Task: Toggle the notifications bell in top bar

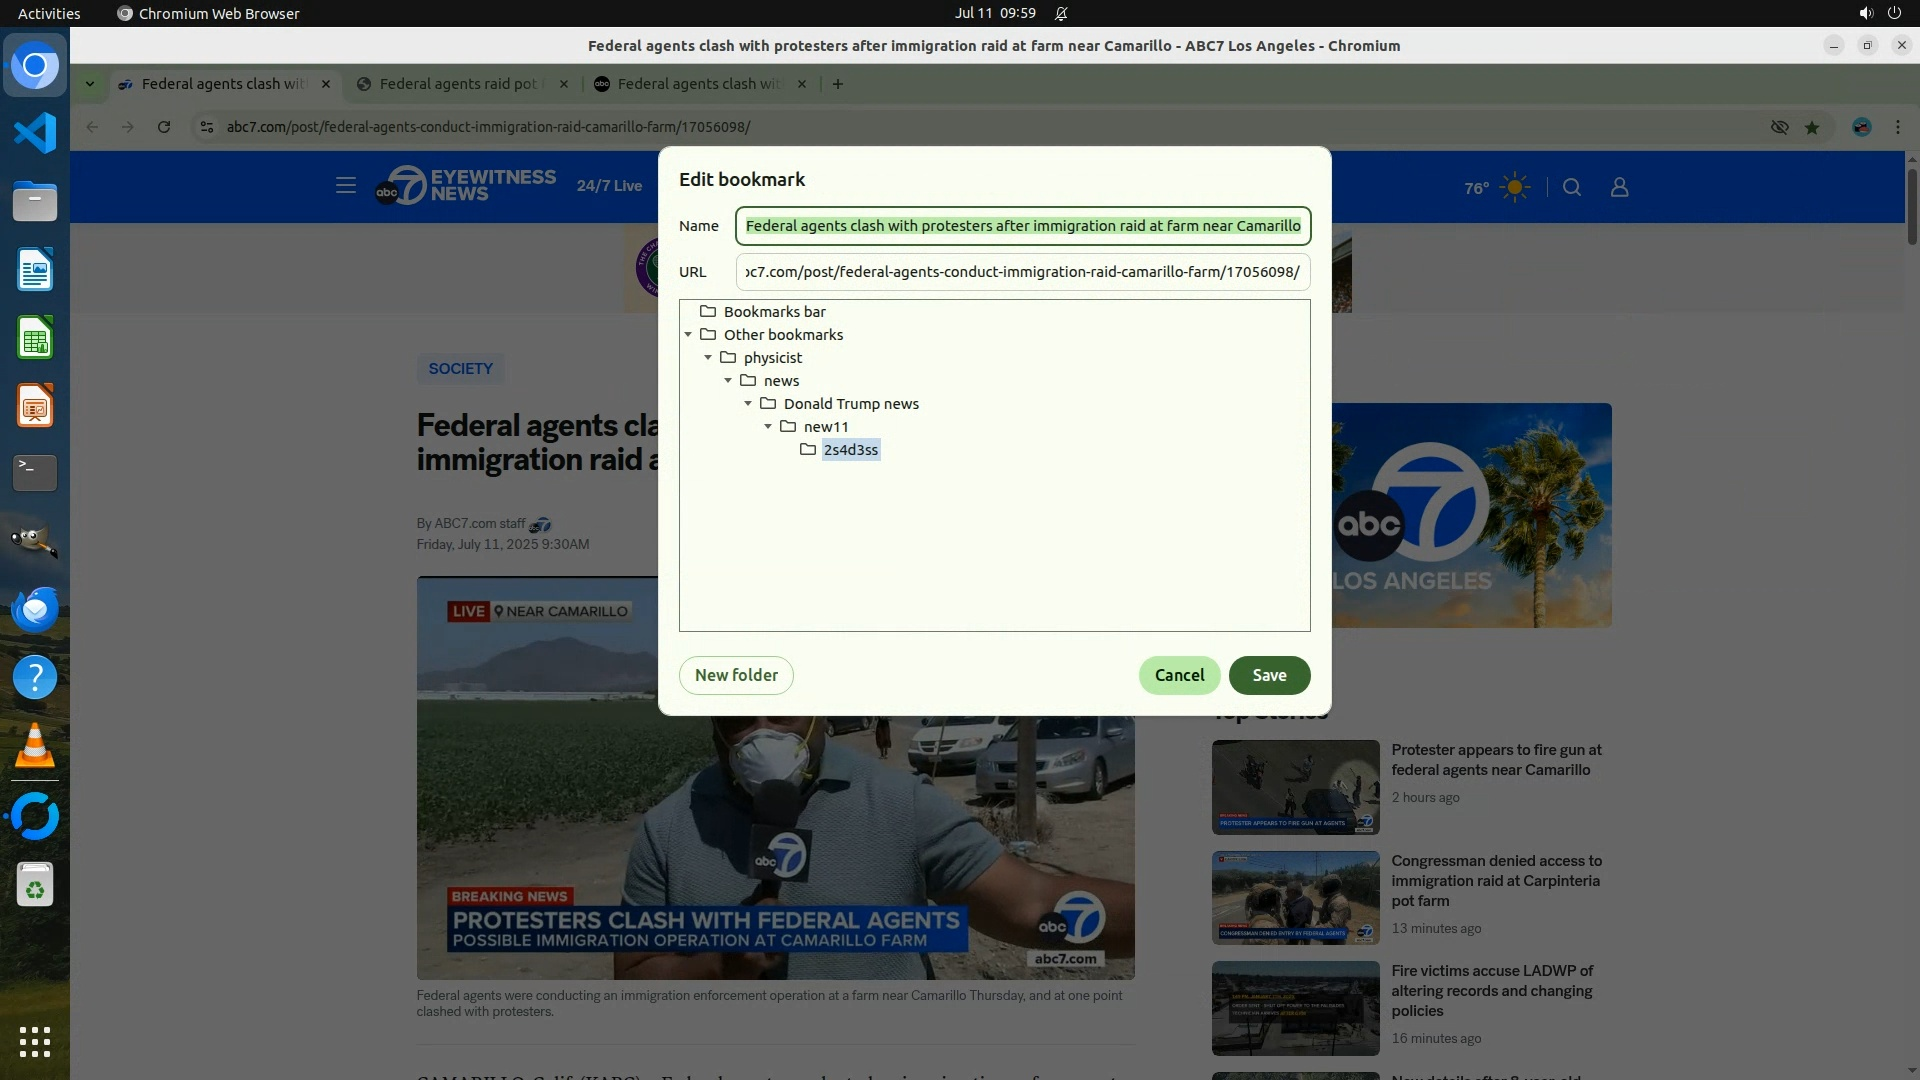Action: tap(1061, 13)
